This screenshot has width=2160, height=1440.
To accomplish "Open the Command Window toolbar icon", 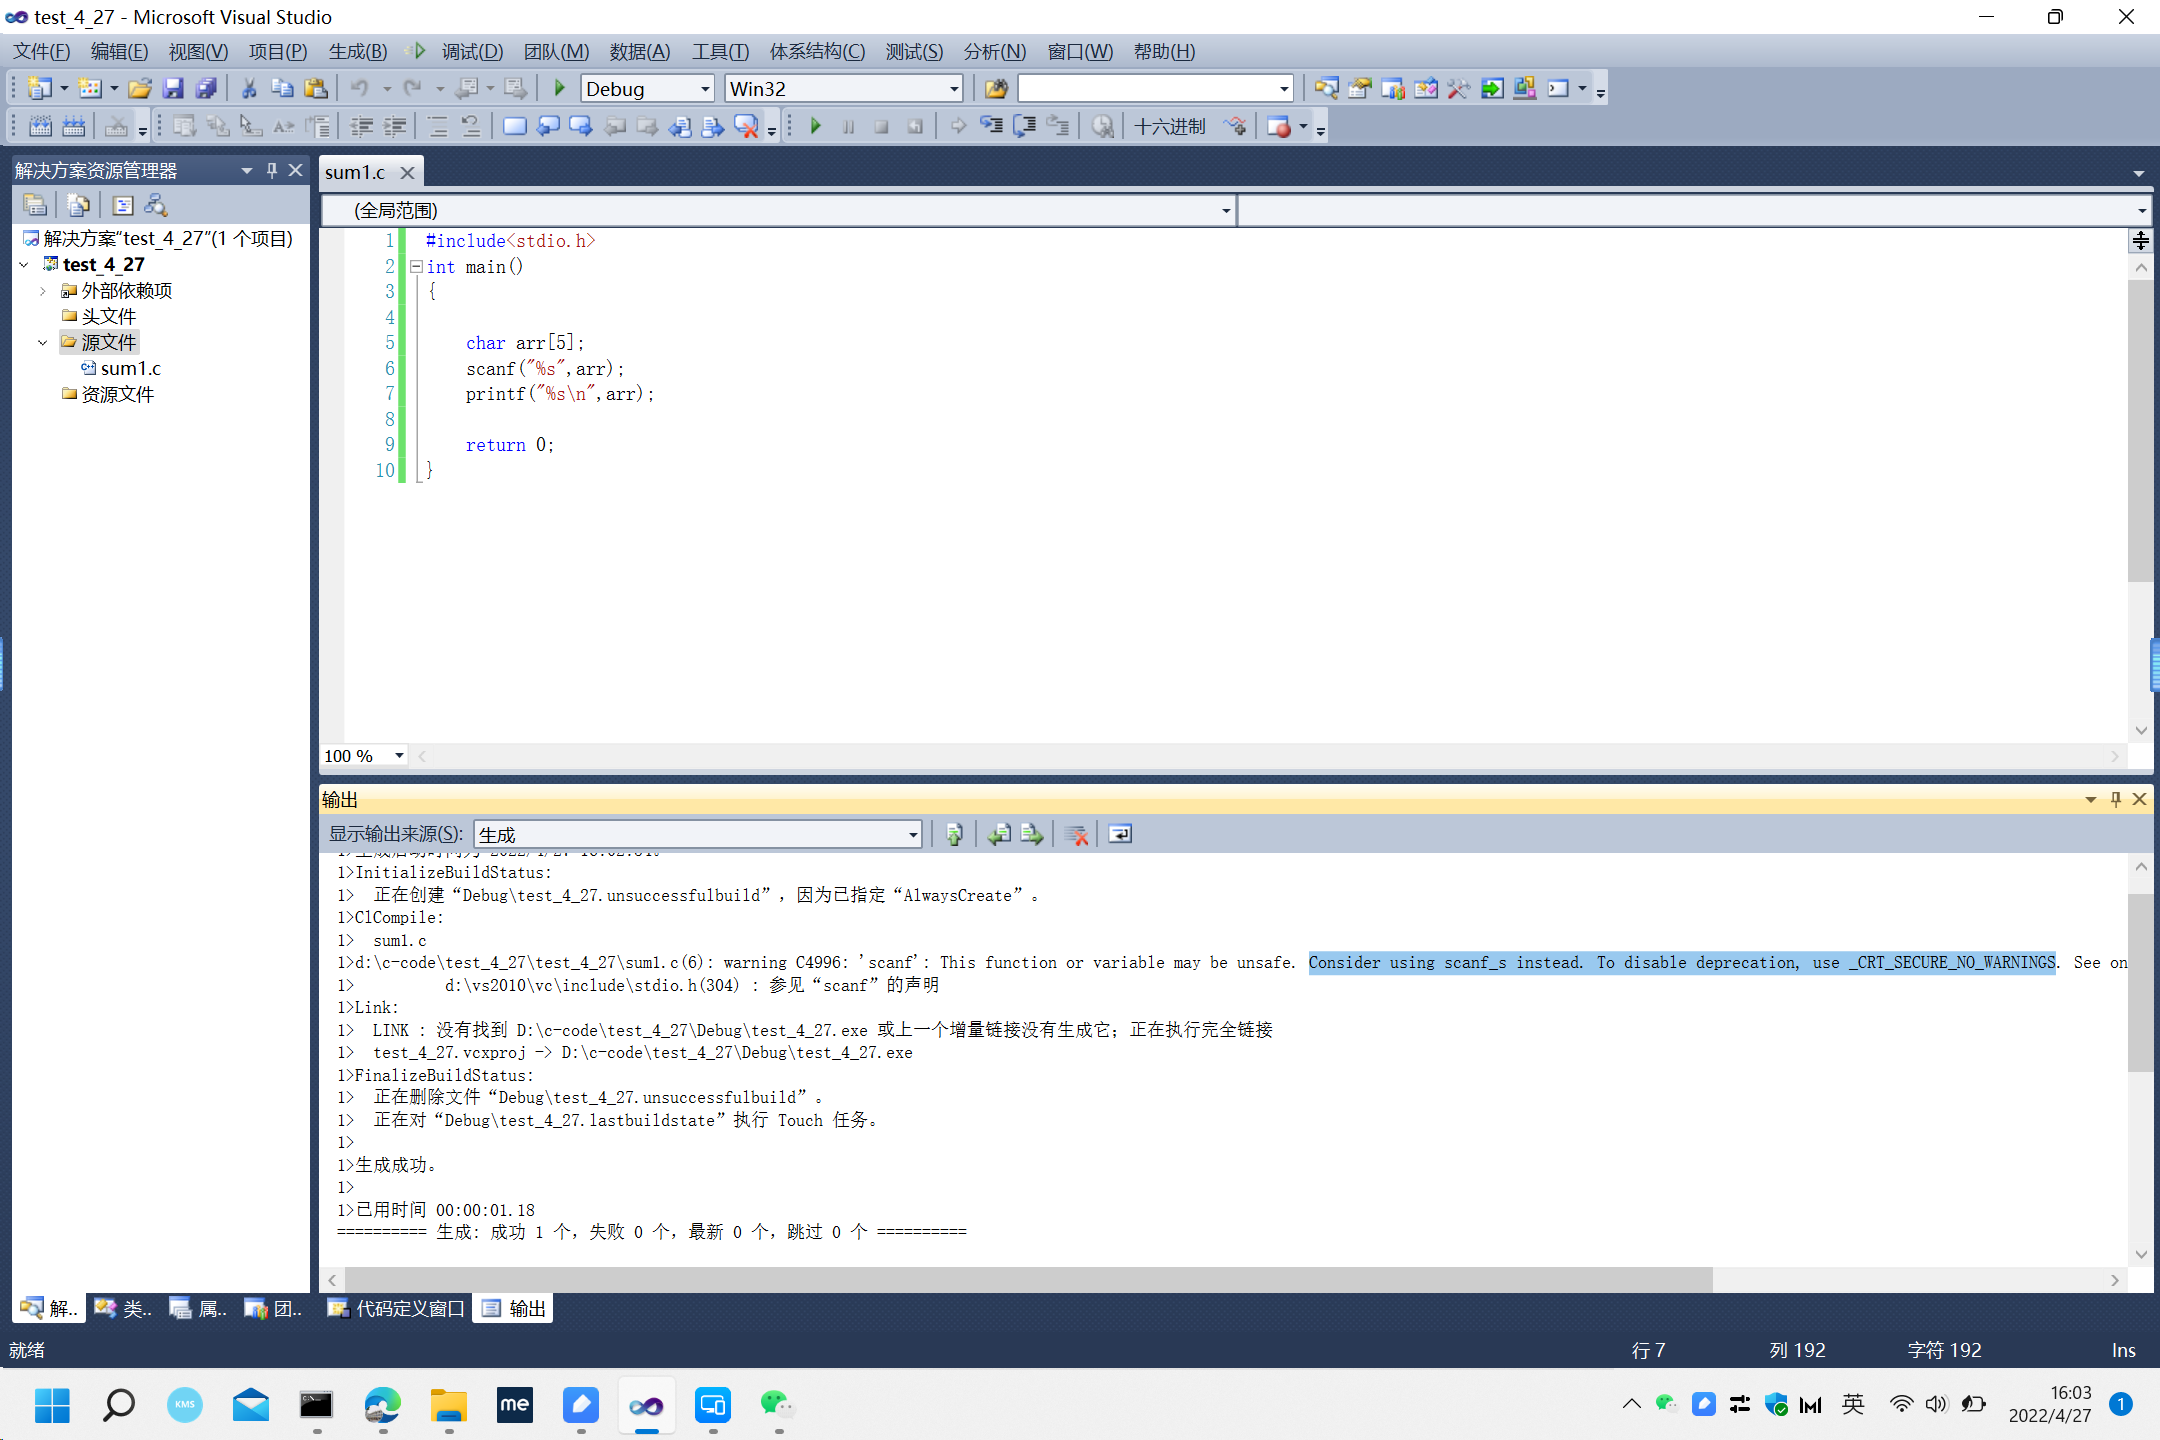I will (x=1558, y=89).
